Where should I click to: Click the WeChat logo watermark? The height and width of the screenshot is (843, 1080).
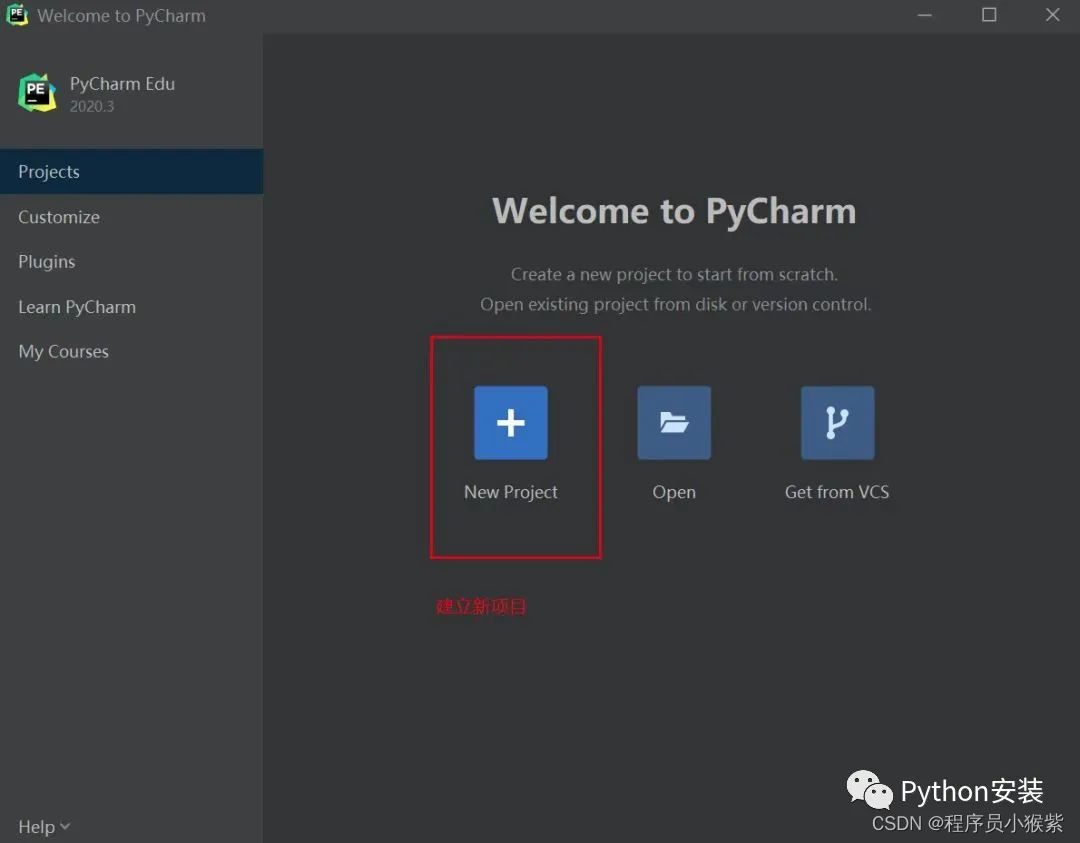click(869, 790)
